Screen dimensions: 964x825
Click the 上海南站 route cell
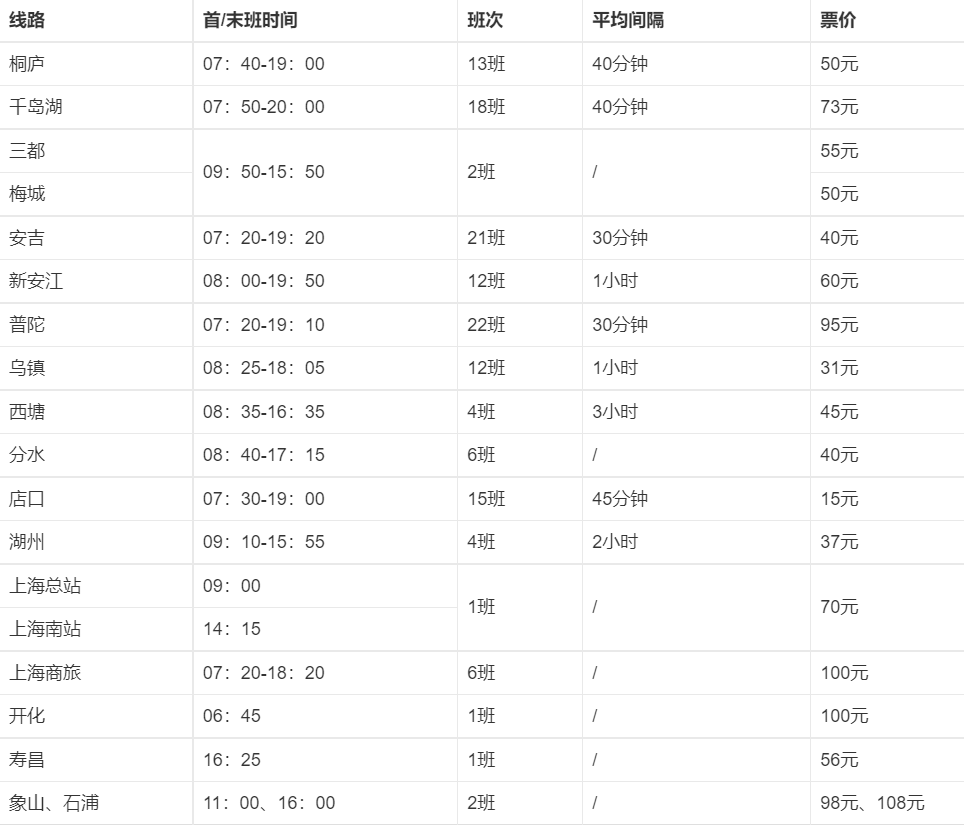tap(45, 629)
